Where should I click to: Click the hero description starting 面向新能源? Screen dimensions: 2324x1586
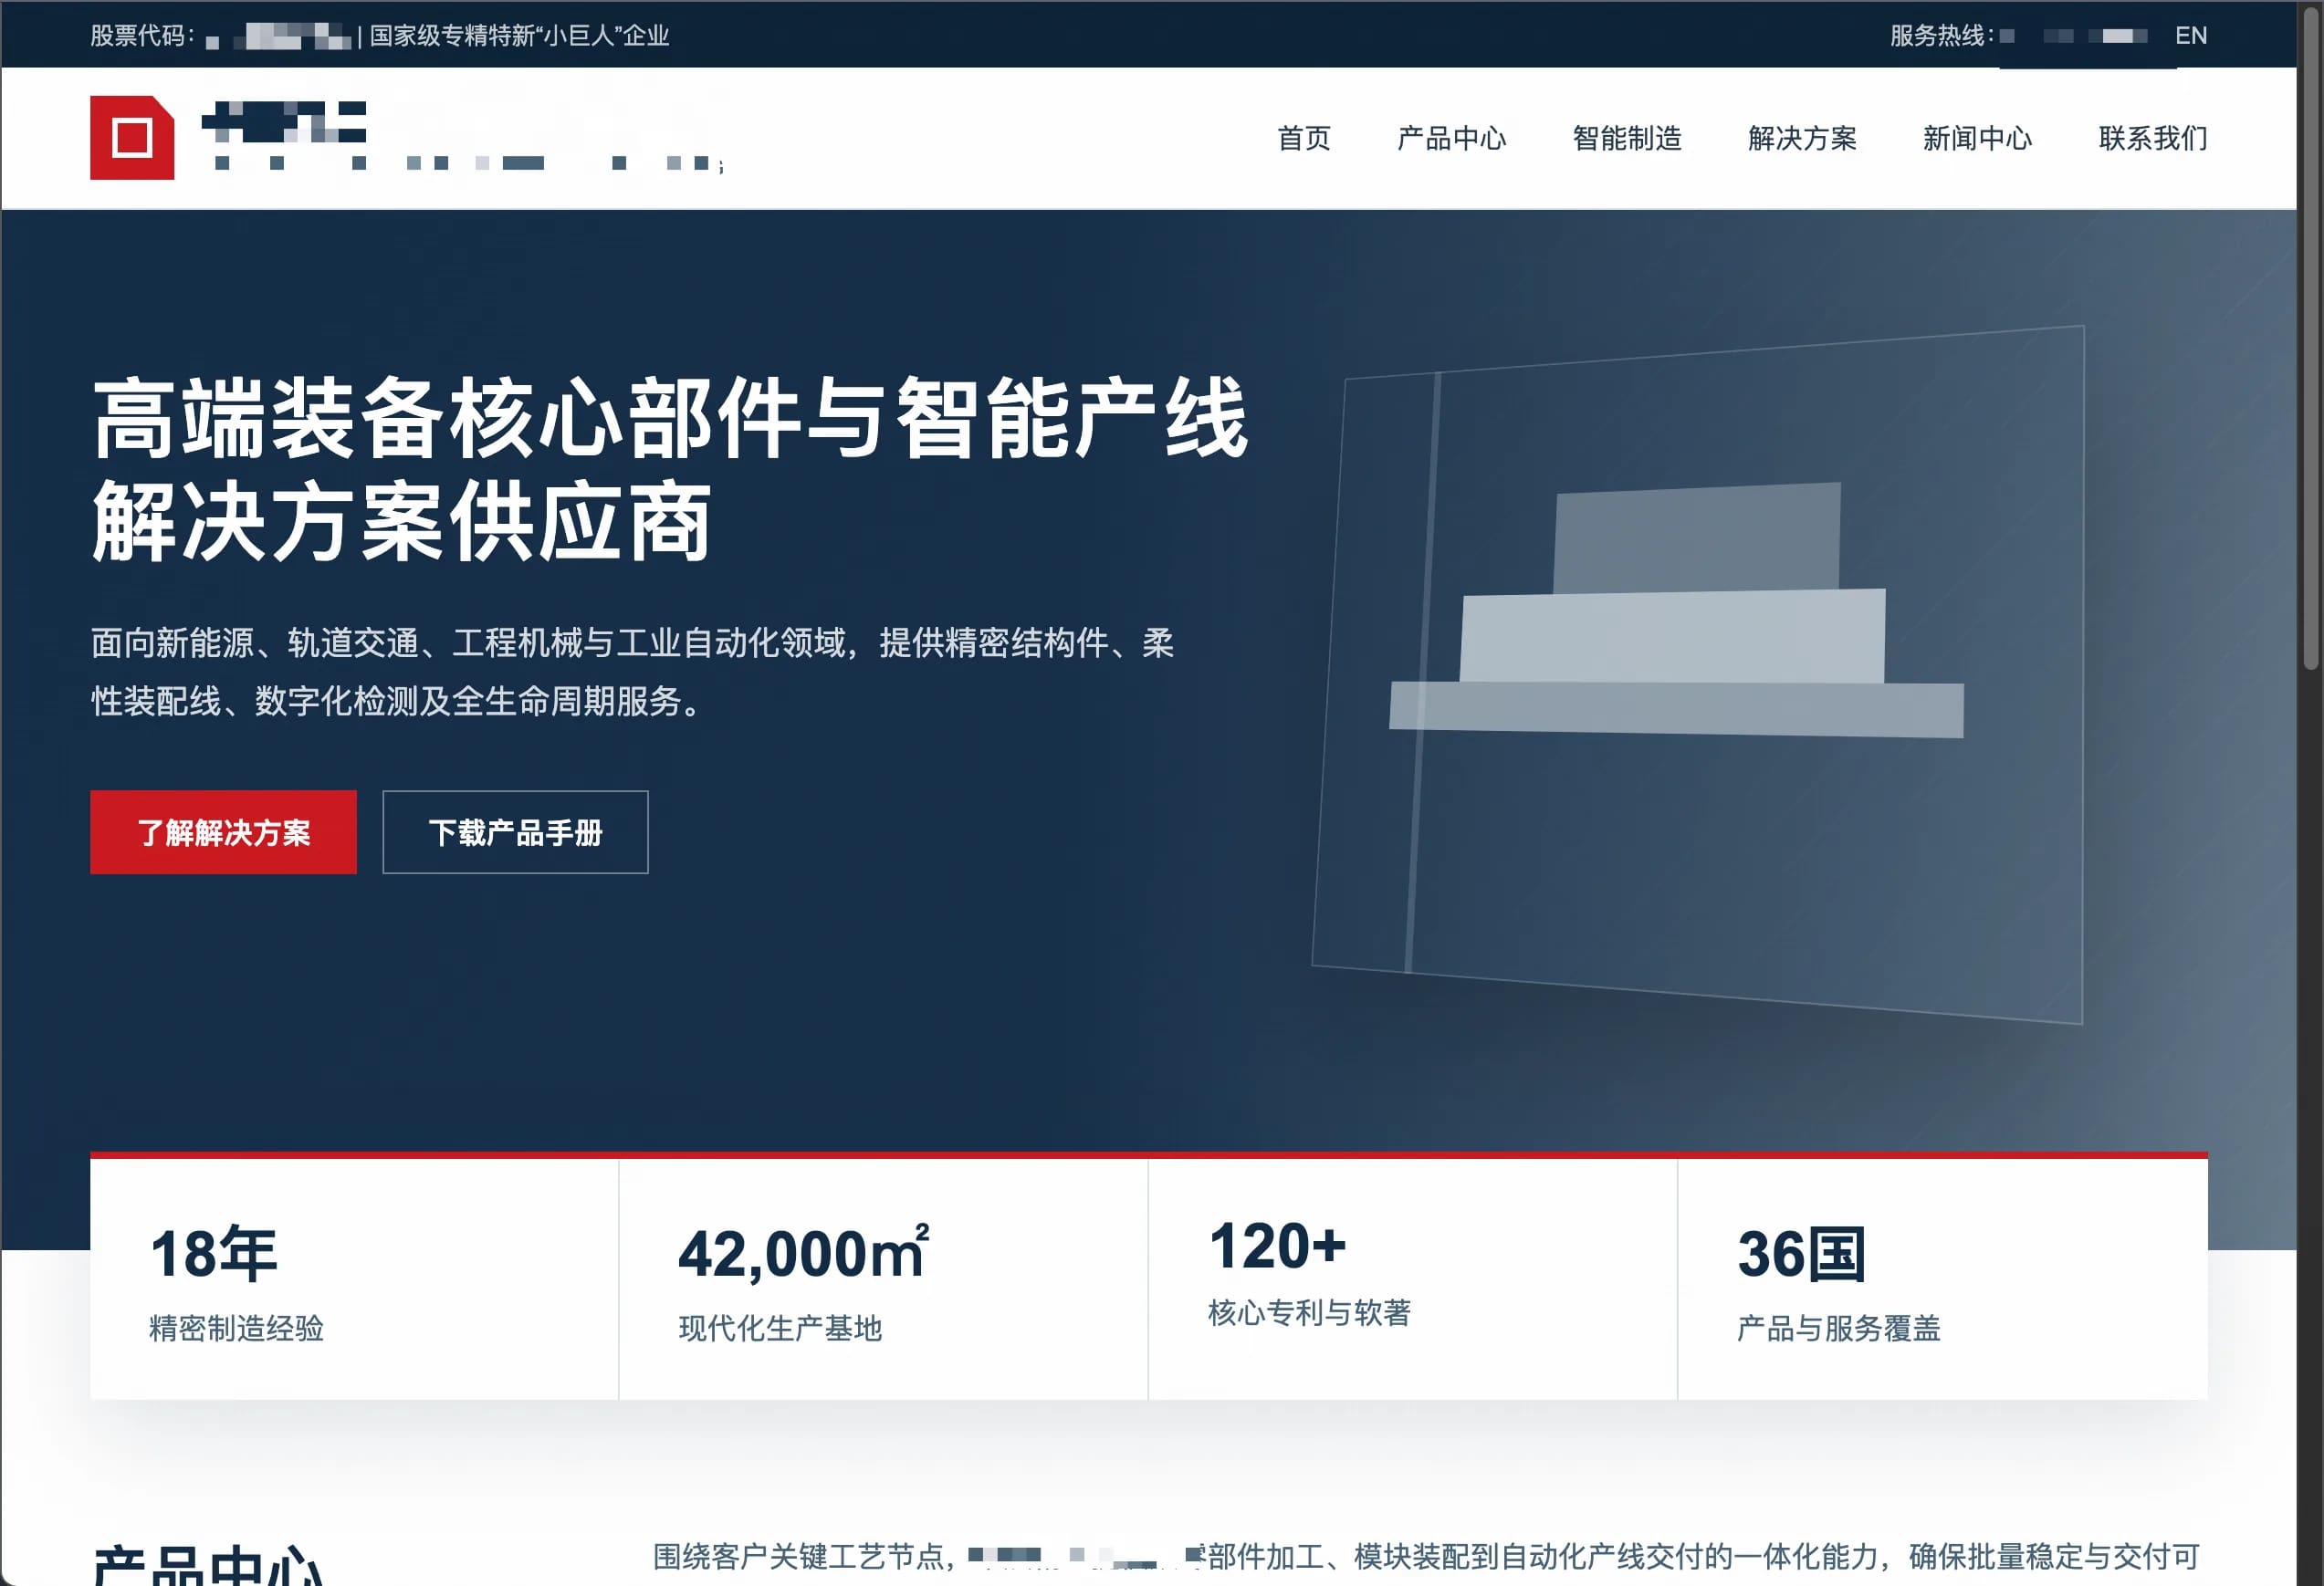click(633, 671)
